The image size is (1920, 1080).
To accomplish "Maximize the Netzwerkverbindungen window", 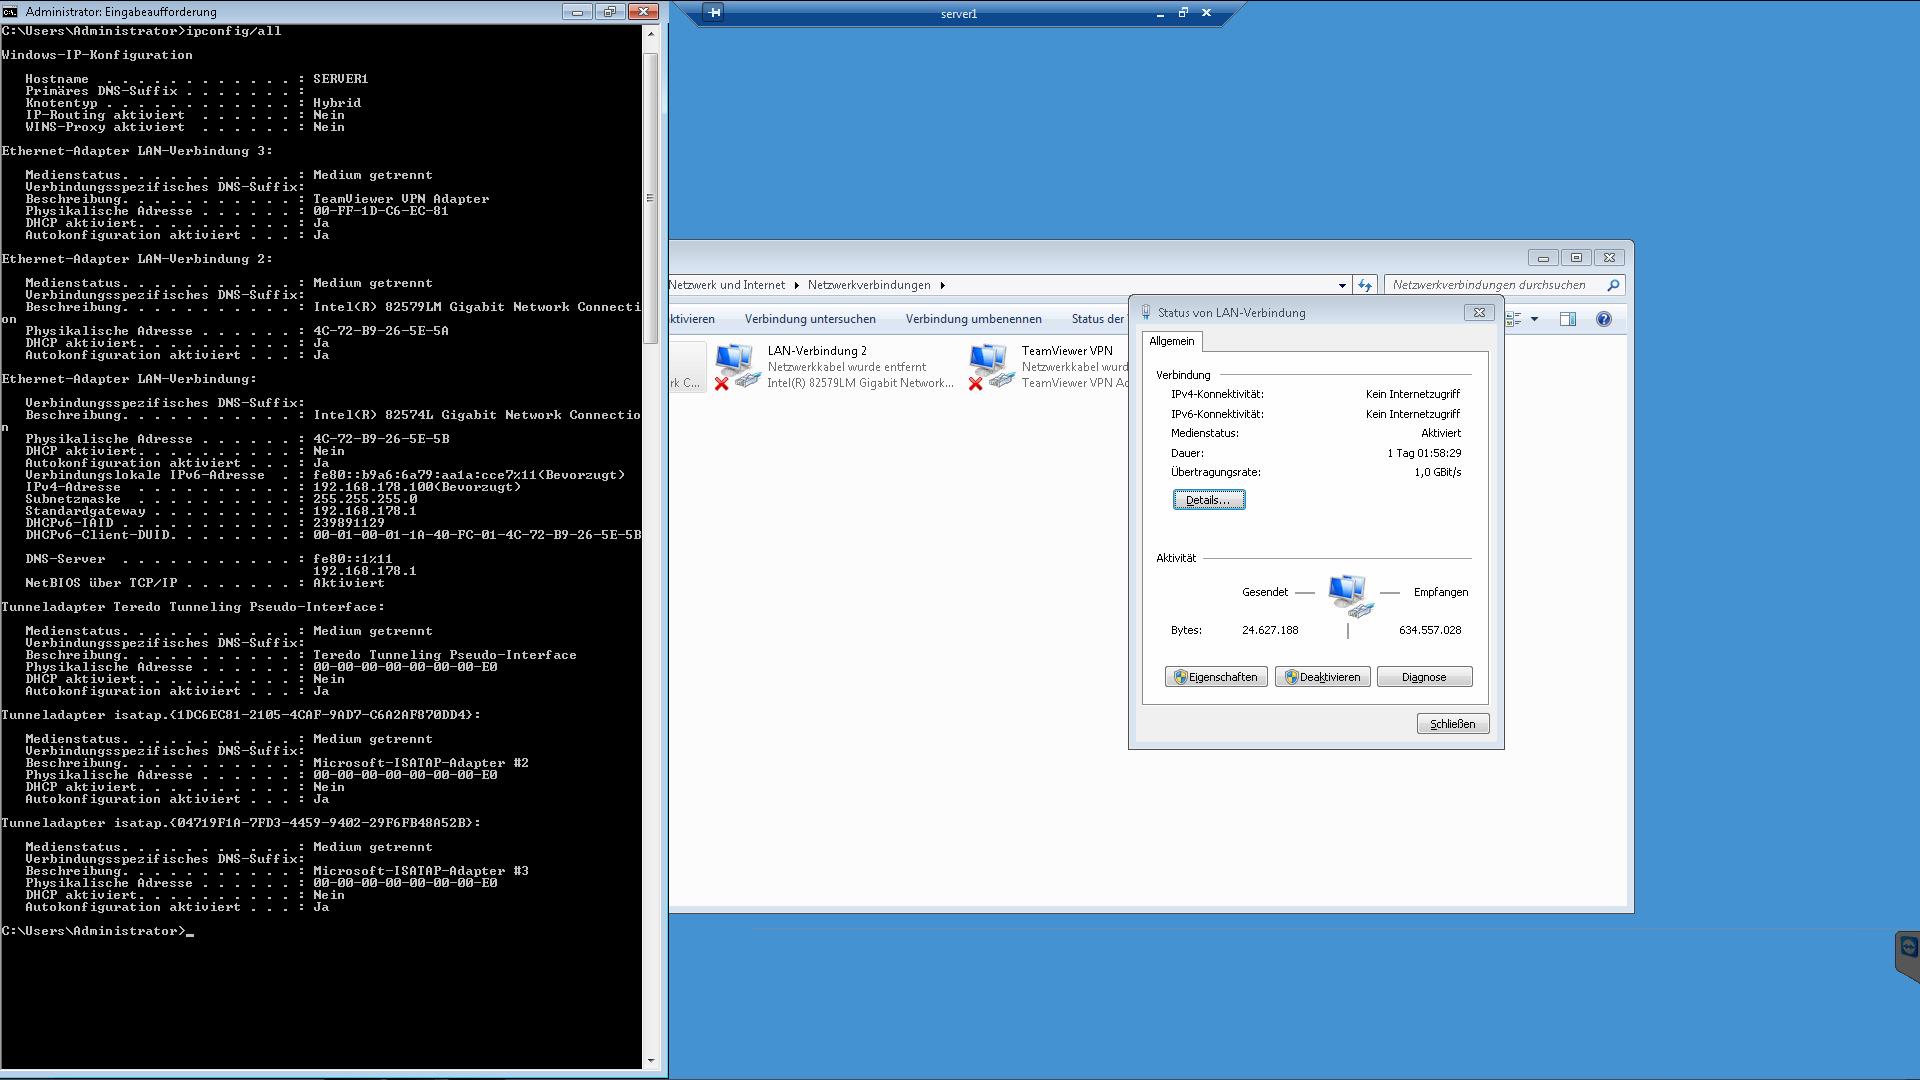I will (1576, 258).
